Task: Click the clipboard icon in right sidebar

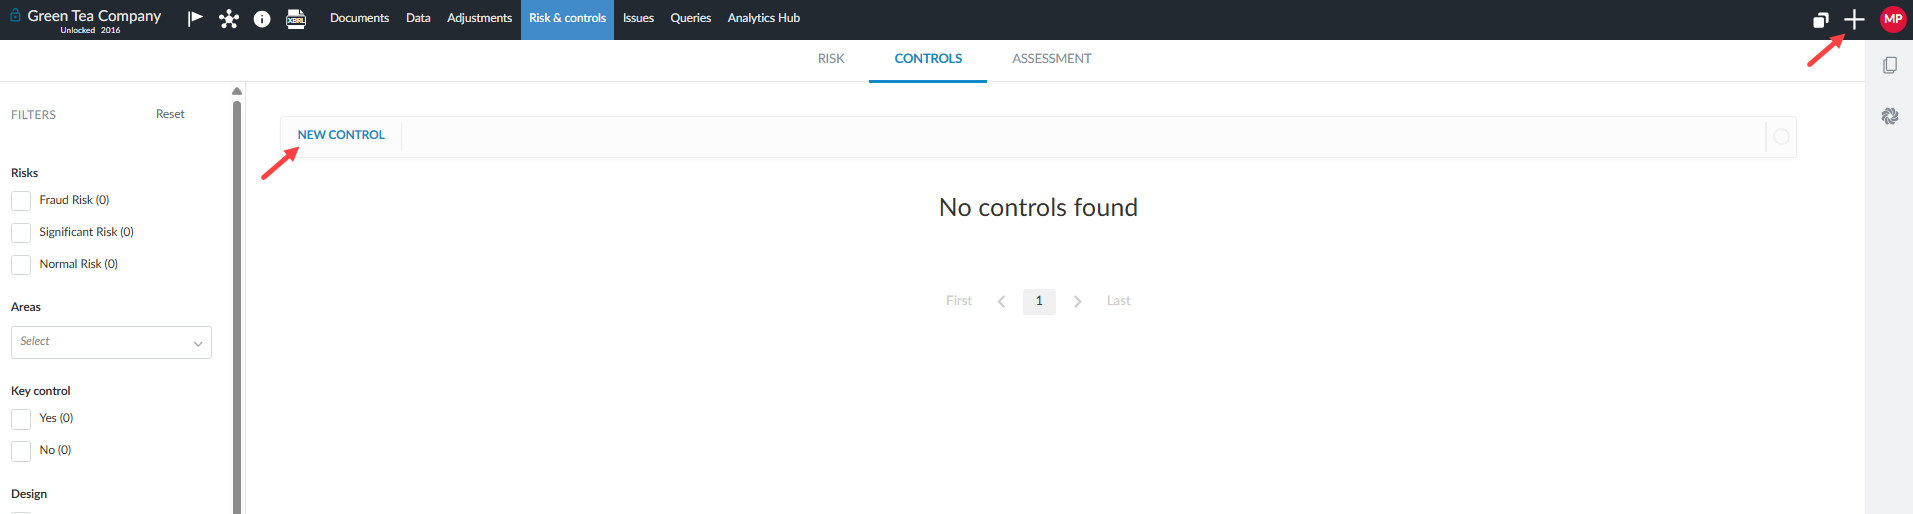Action: coord(1889,65)
